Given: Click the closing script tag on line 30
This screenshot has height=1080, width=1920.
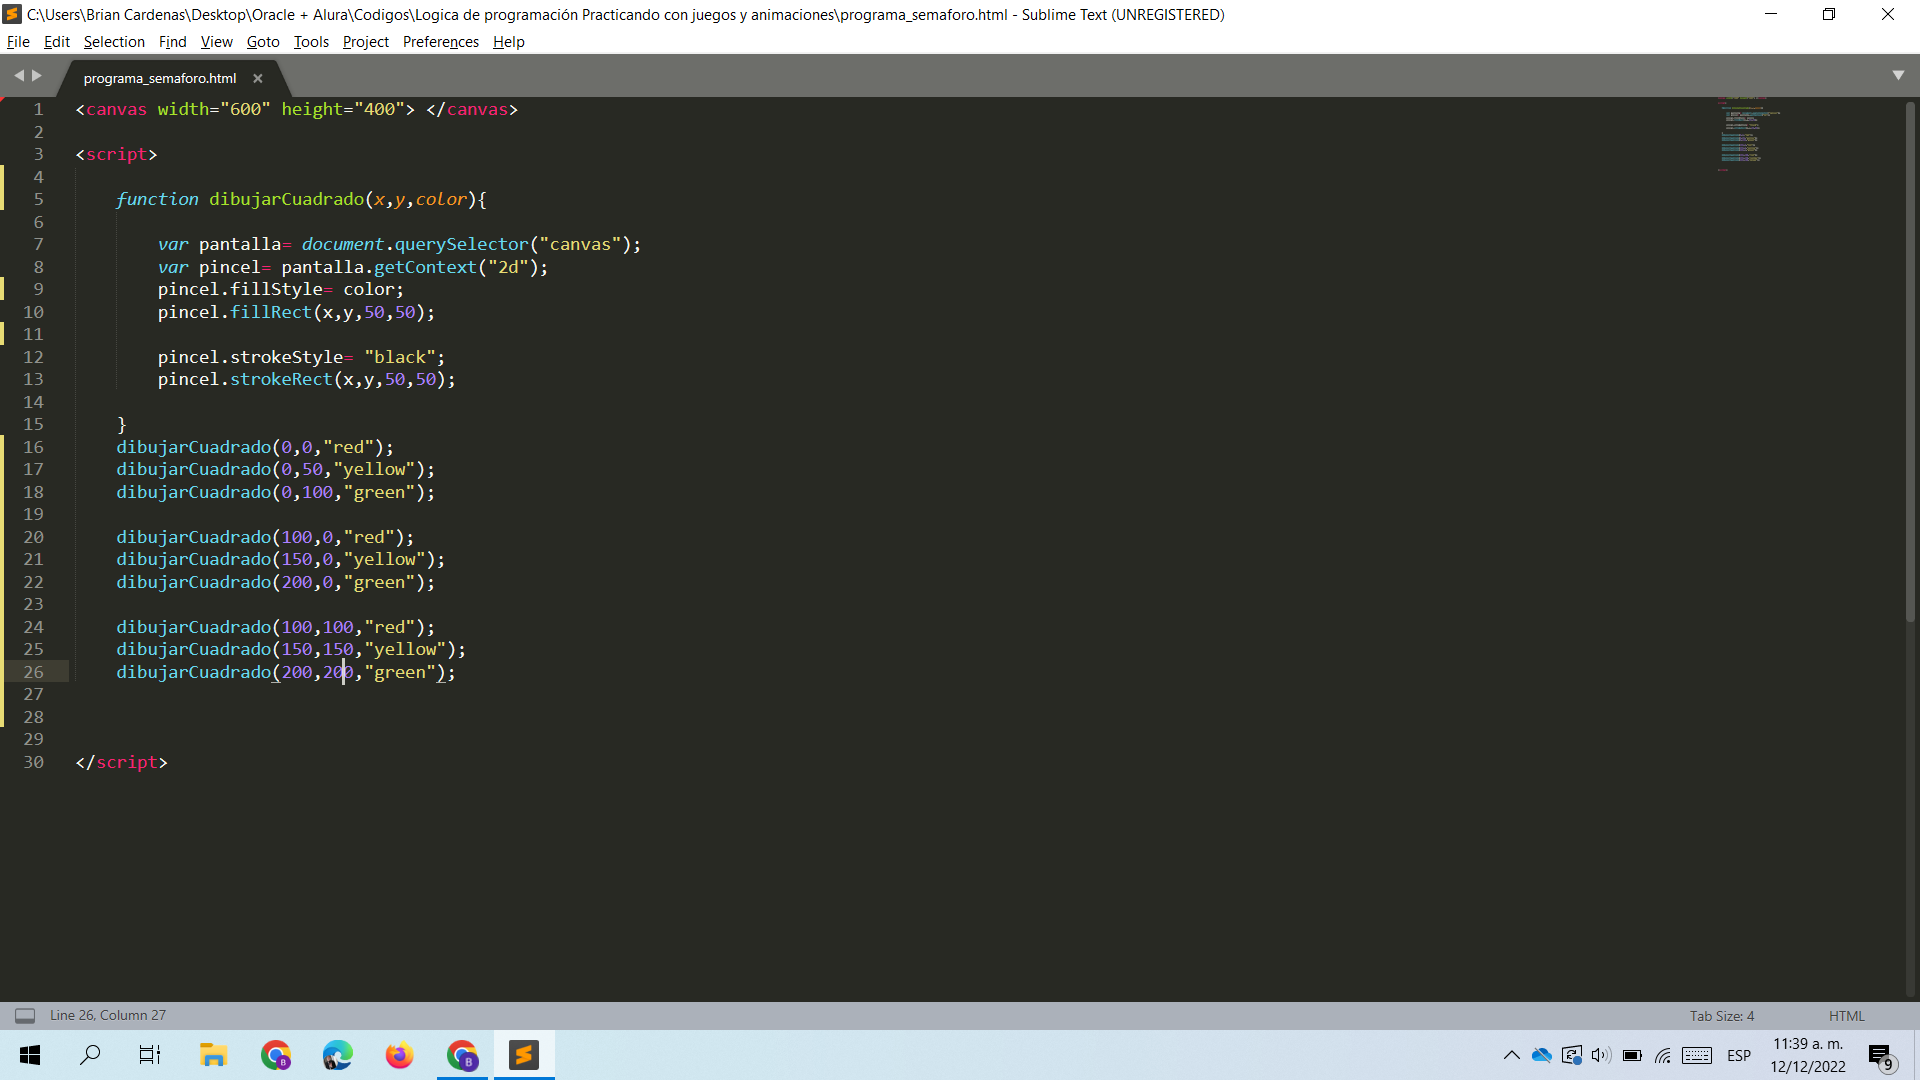Looking at the screenshot, I should coord(121,762).
